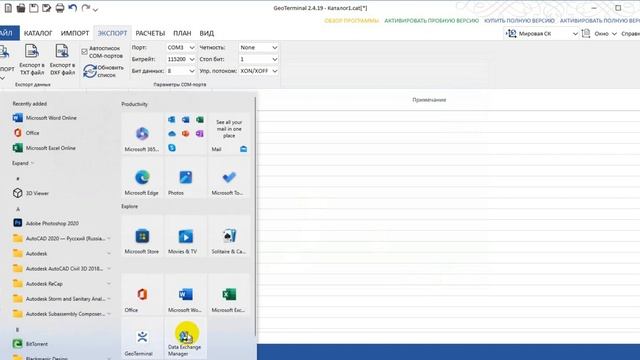
Task: Click the Примечание column header
Action: (429, 100)
